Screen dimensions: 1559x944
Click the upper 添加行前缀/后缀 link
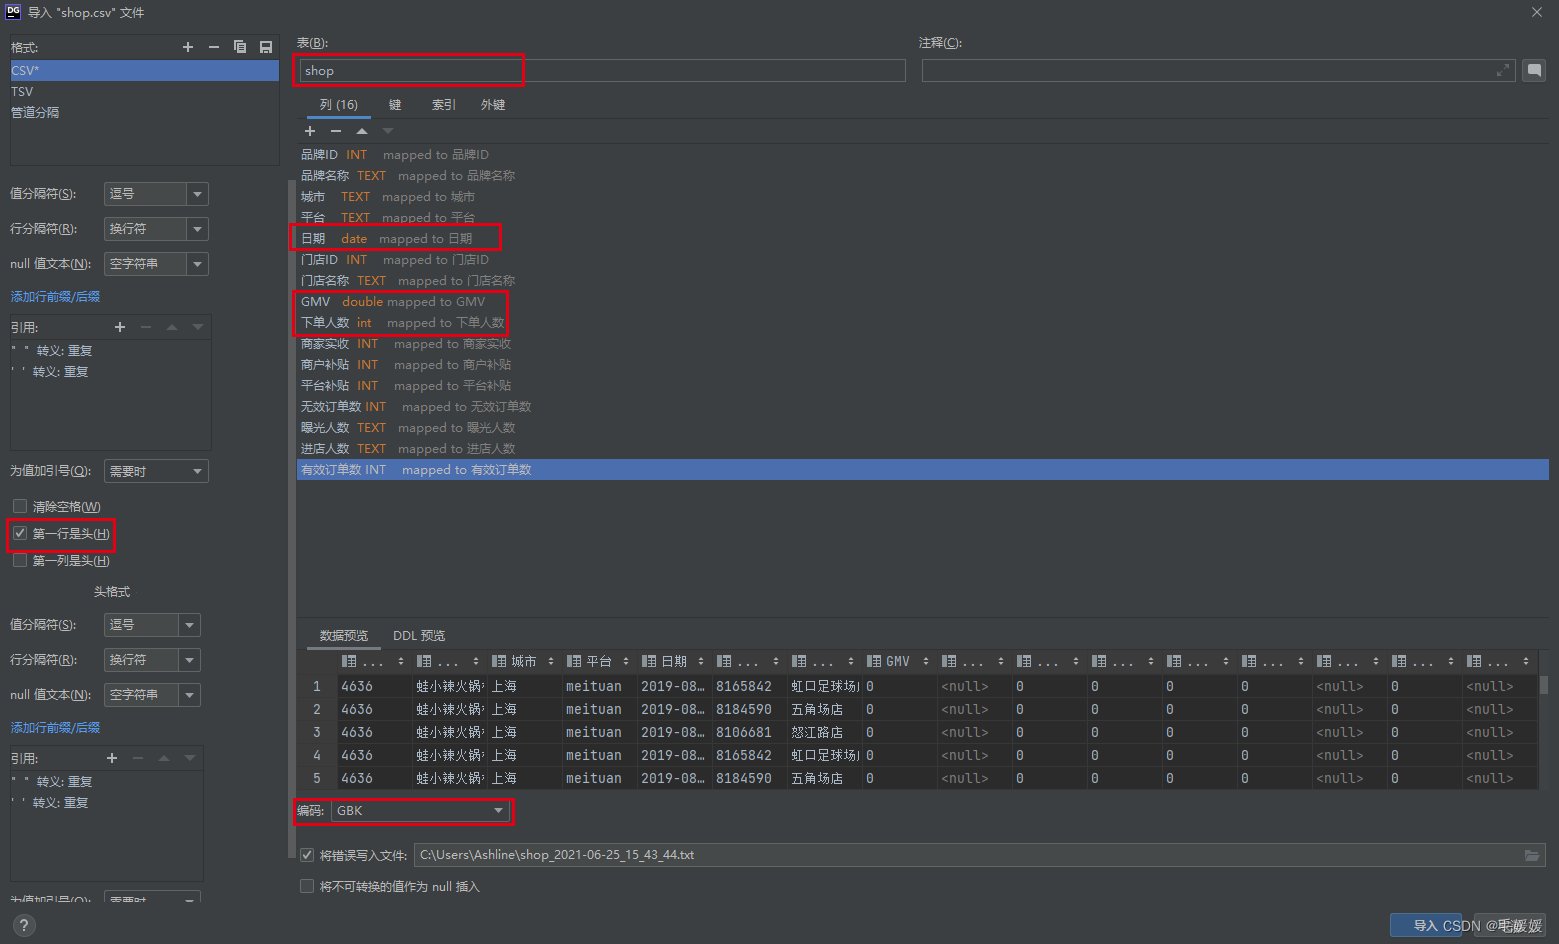click(x=55, y=297)
